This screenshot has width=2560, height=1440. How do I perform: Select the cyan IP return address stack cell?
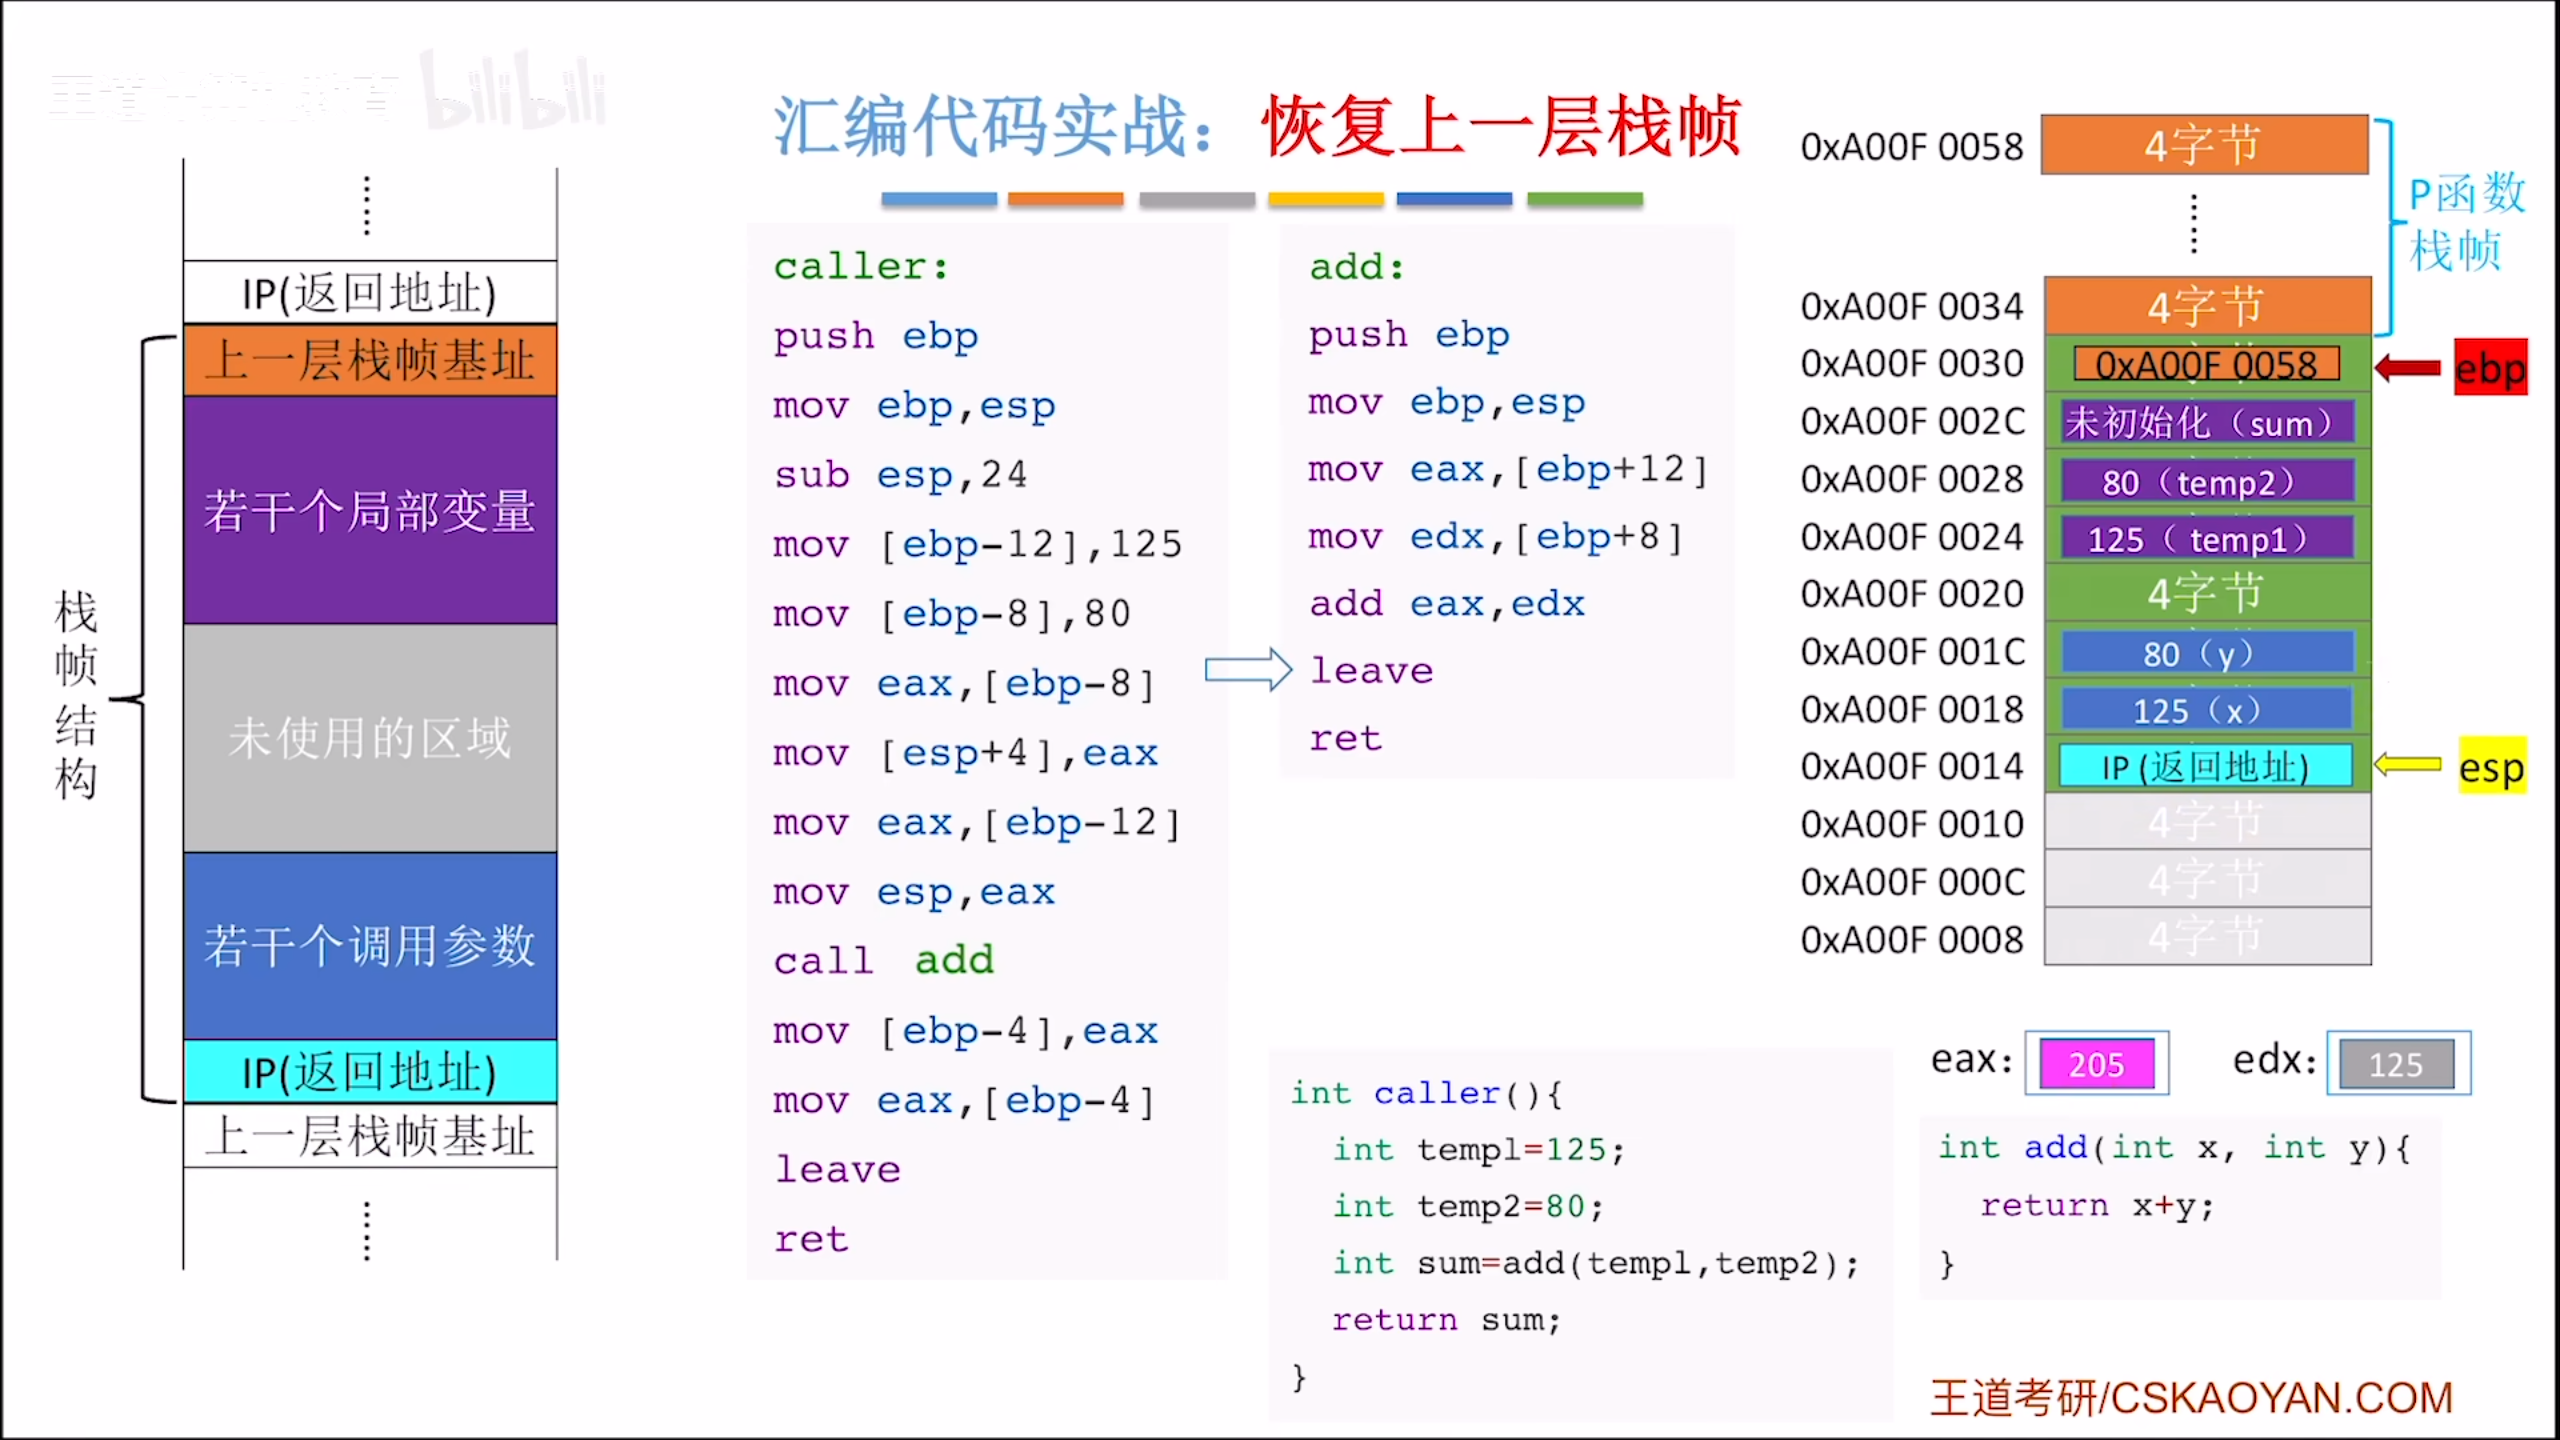[x=2205, y=767]
